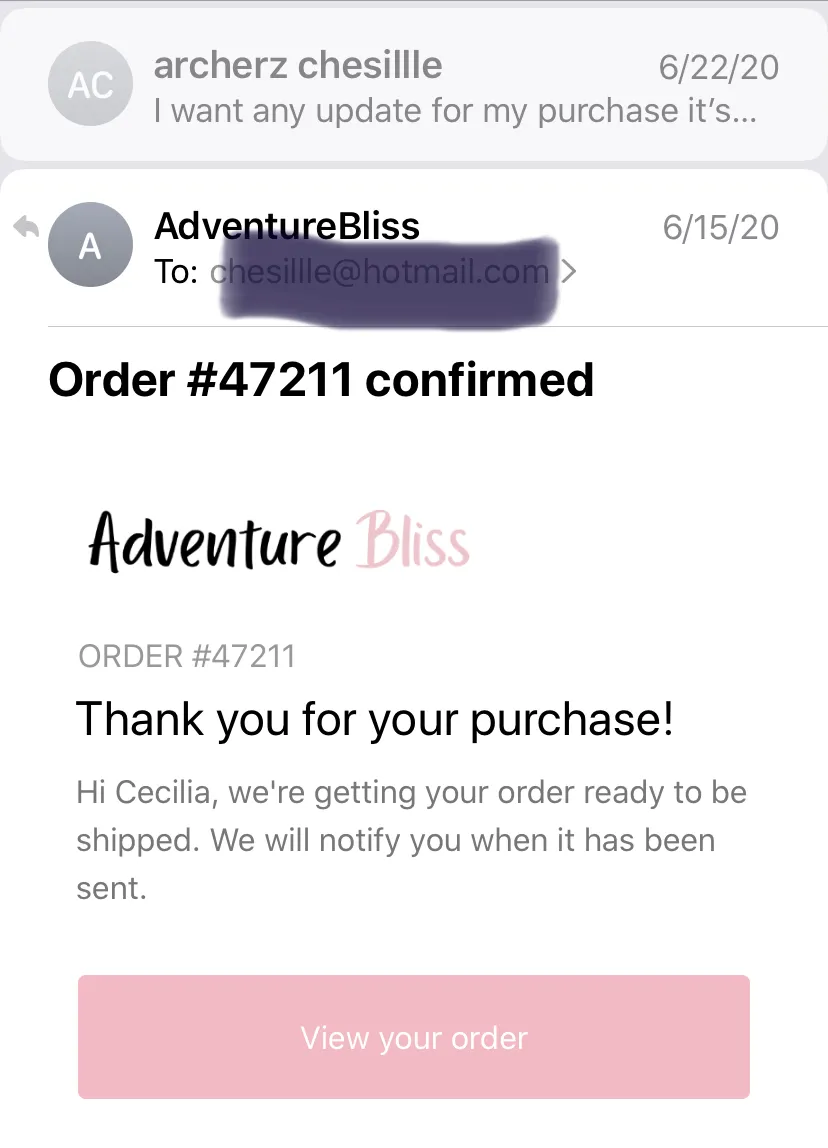
Task: Open the archerz chesillle message
Action: (x=414, y=85)
